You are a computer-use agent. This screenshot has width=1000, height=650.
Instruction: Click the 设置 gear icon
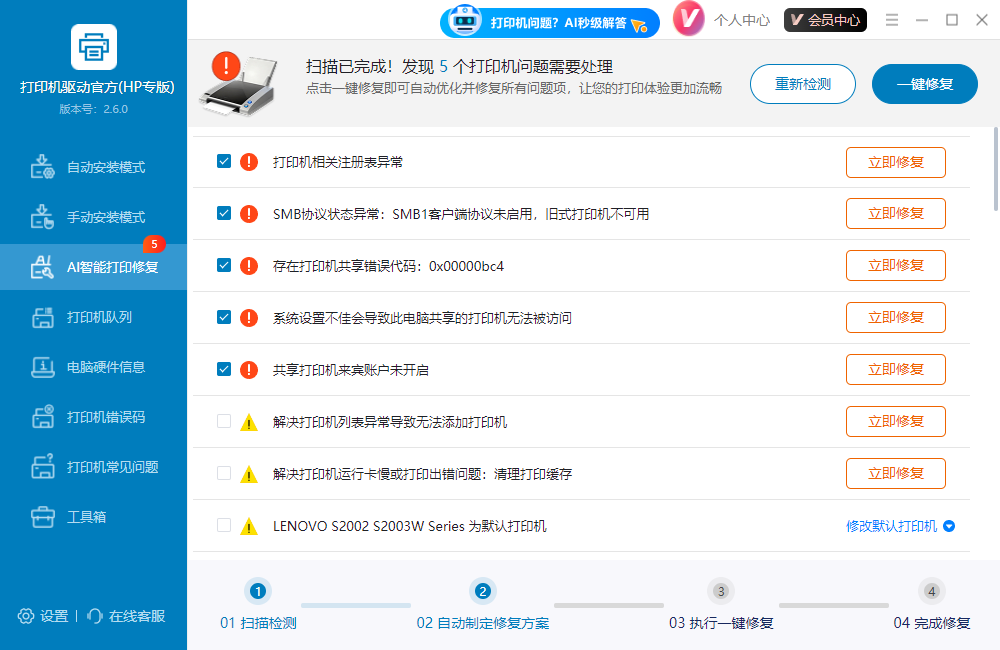pyautogui.click(x=26, y=616)
